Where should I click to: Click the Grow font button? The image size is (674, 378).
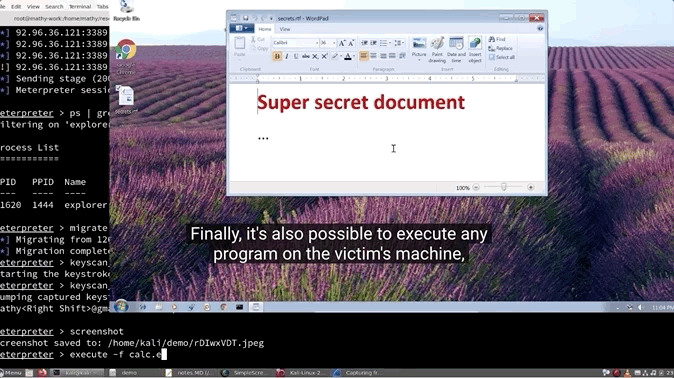342,43
